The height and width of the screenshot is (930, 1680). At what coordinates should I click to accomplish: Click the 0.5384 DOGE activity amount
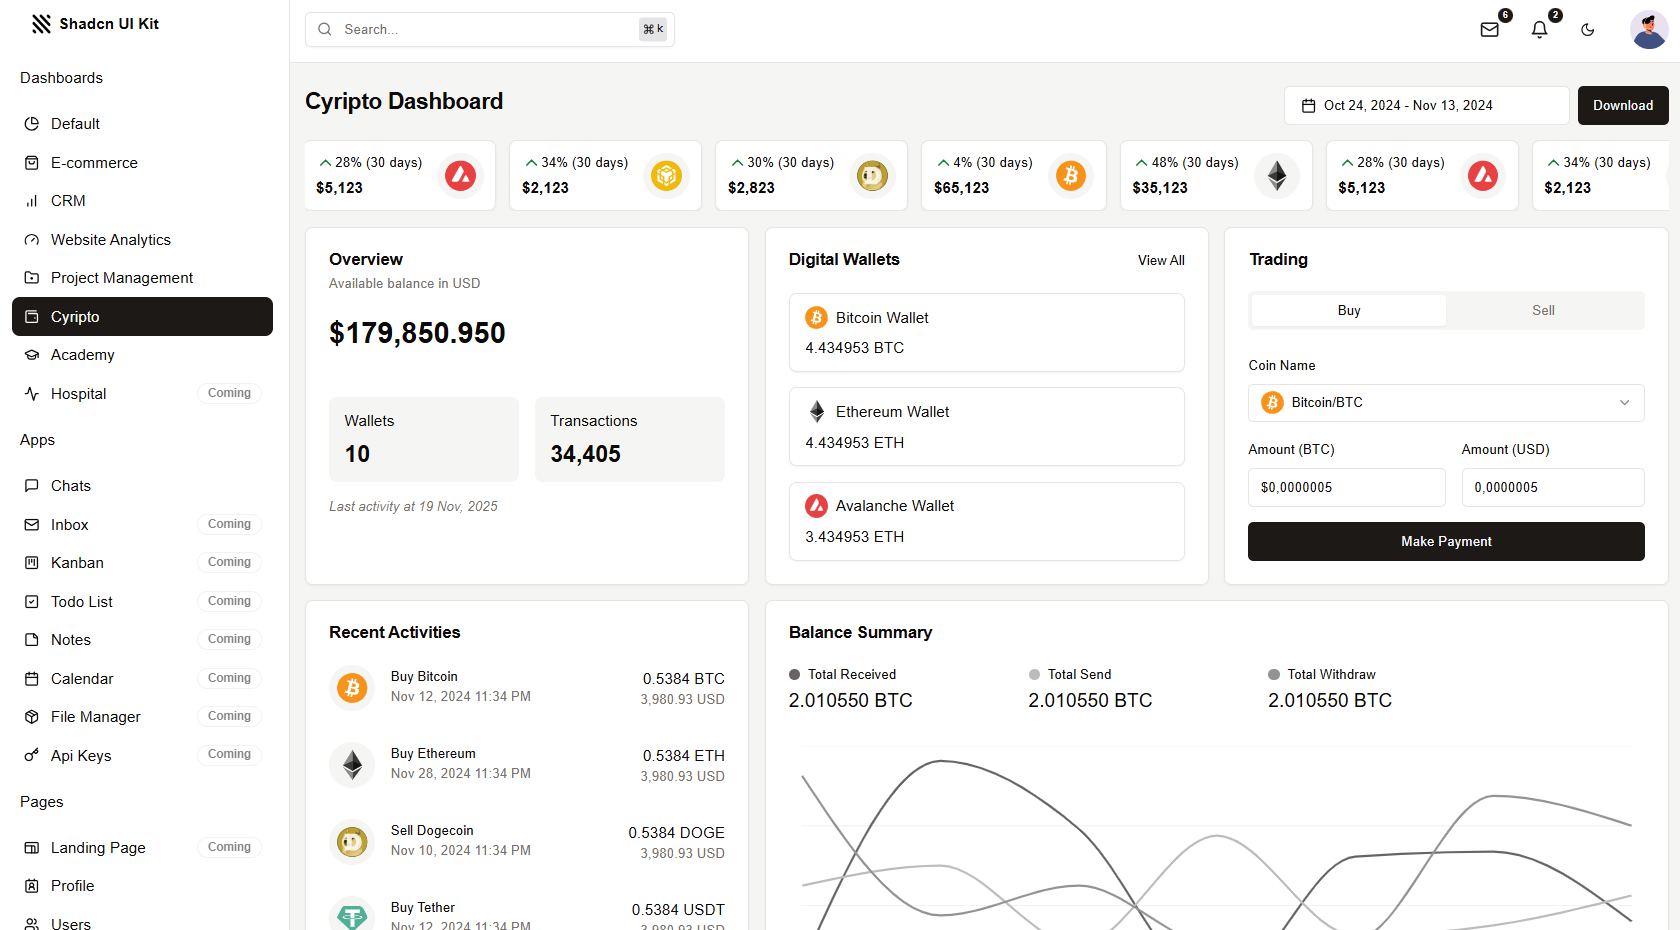click(676, 833)
